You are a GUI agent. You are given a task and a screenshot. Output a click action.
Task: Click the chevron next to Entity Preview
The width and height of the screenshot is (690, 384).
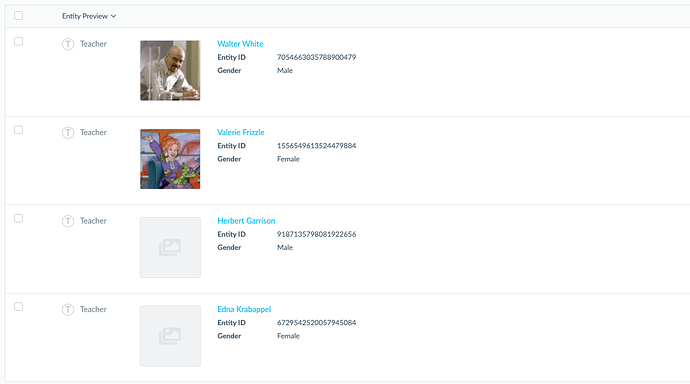pyautogui.click(x=114, y=16)
